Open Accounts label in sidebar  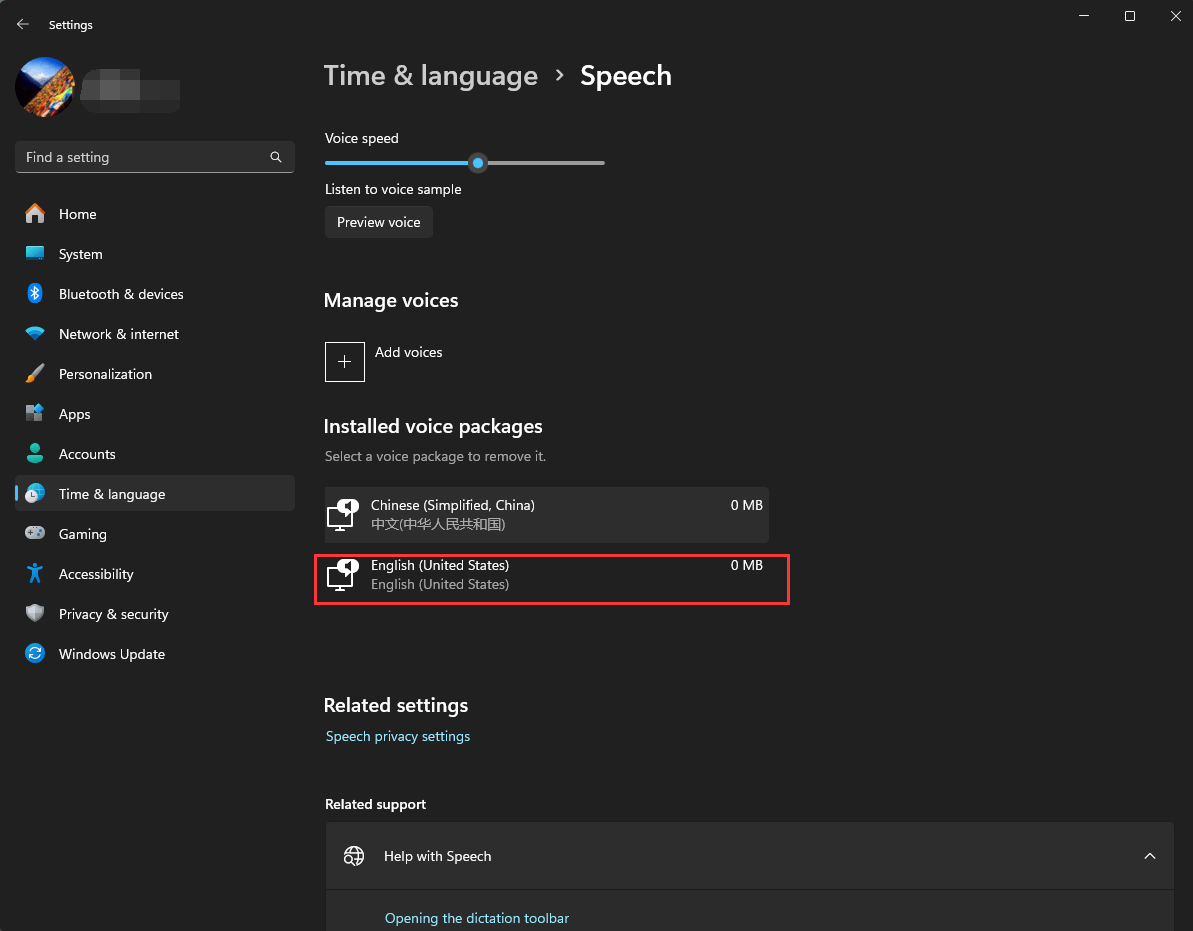(x=87, y=454)
